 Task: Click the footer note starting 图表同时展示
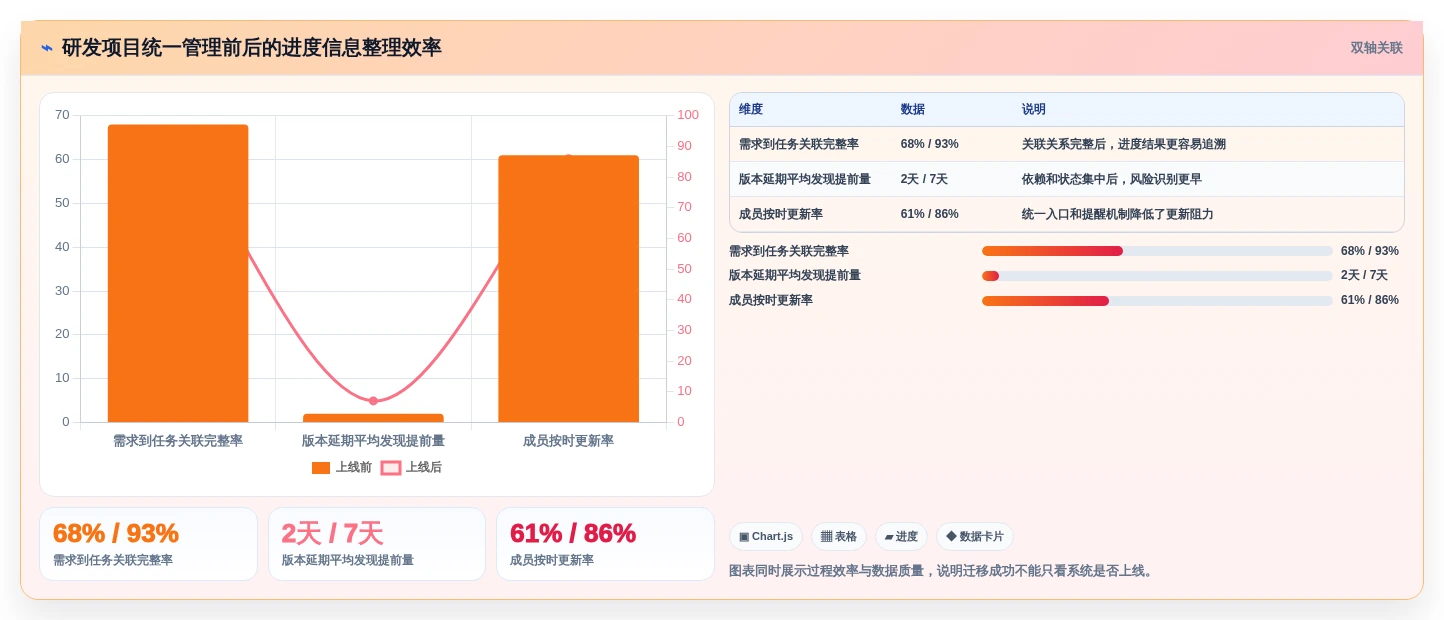[x=943, y=571]
